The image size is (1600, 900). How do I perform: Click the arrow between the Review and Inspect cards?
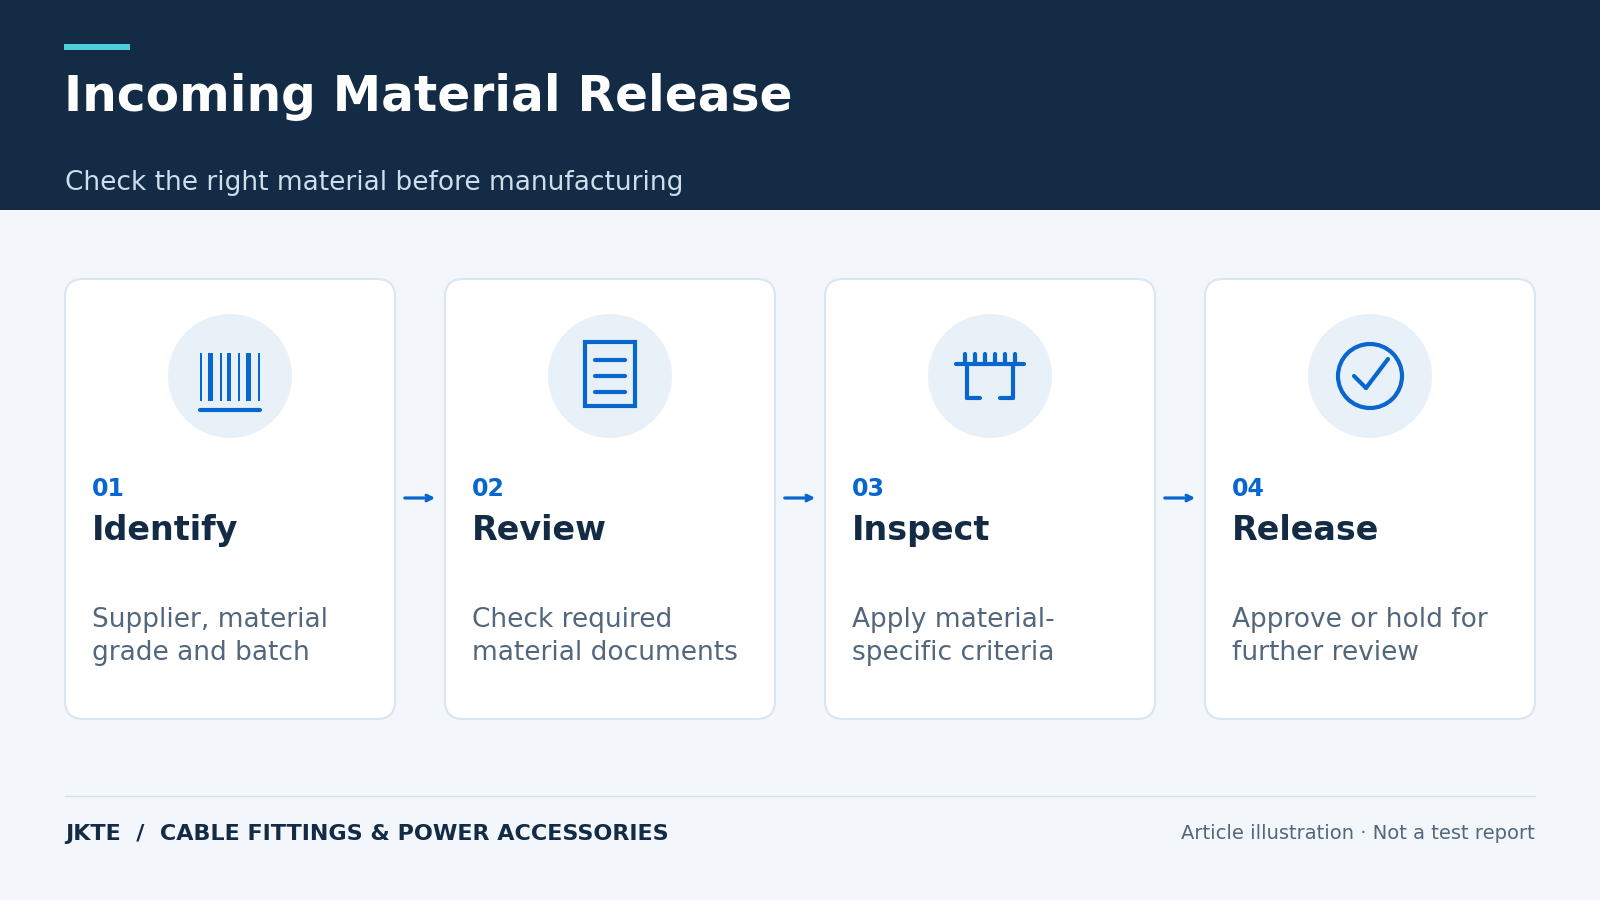[x=799, y=498]
